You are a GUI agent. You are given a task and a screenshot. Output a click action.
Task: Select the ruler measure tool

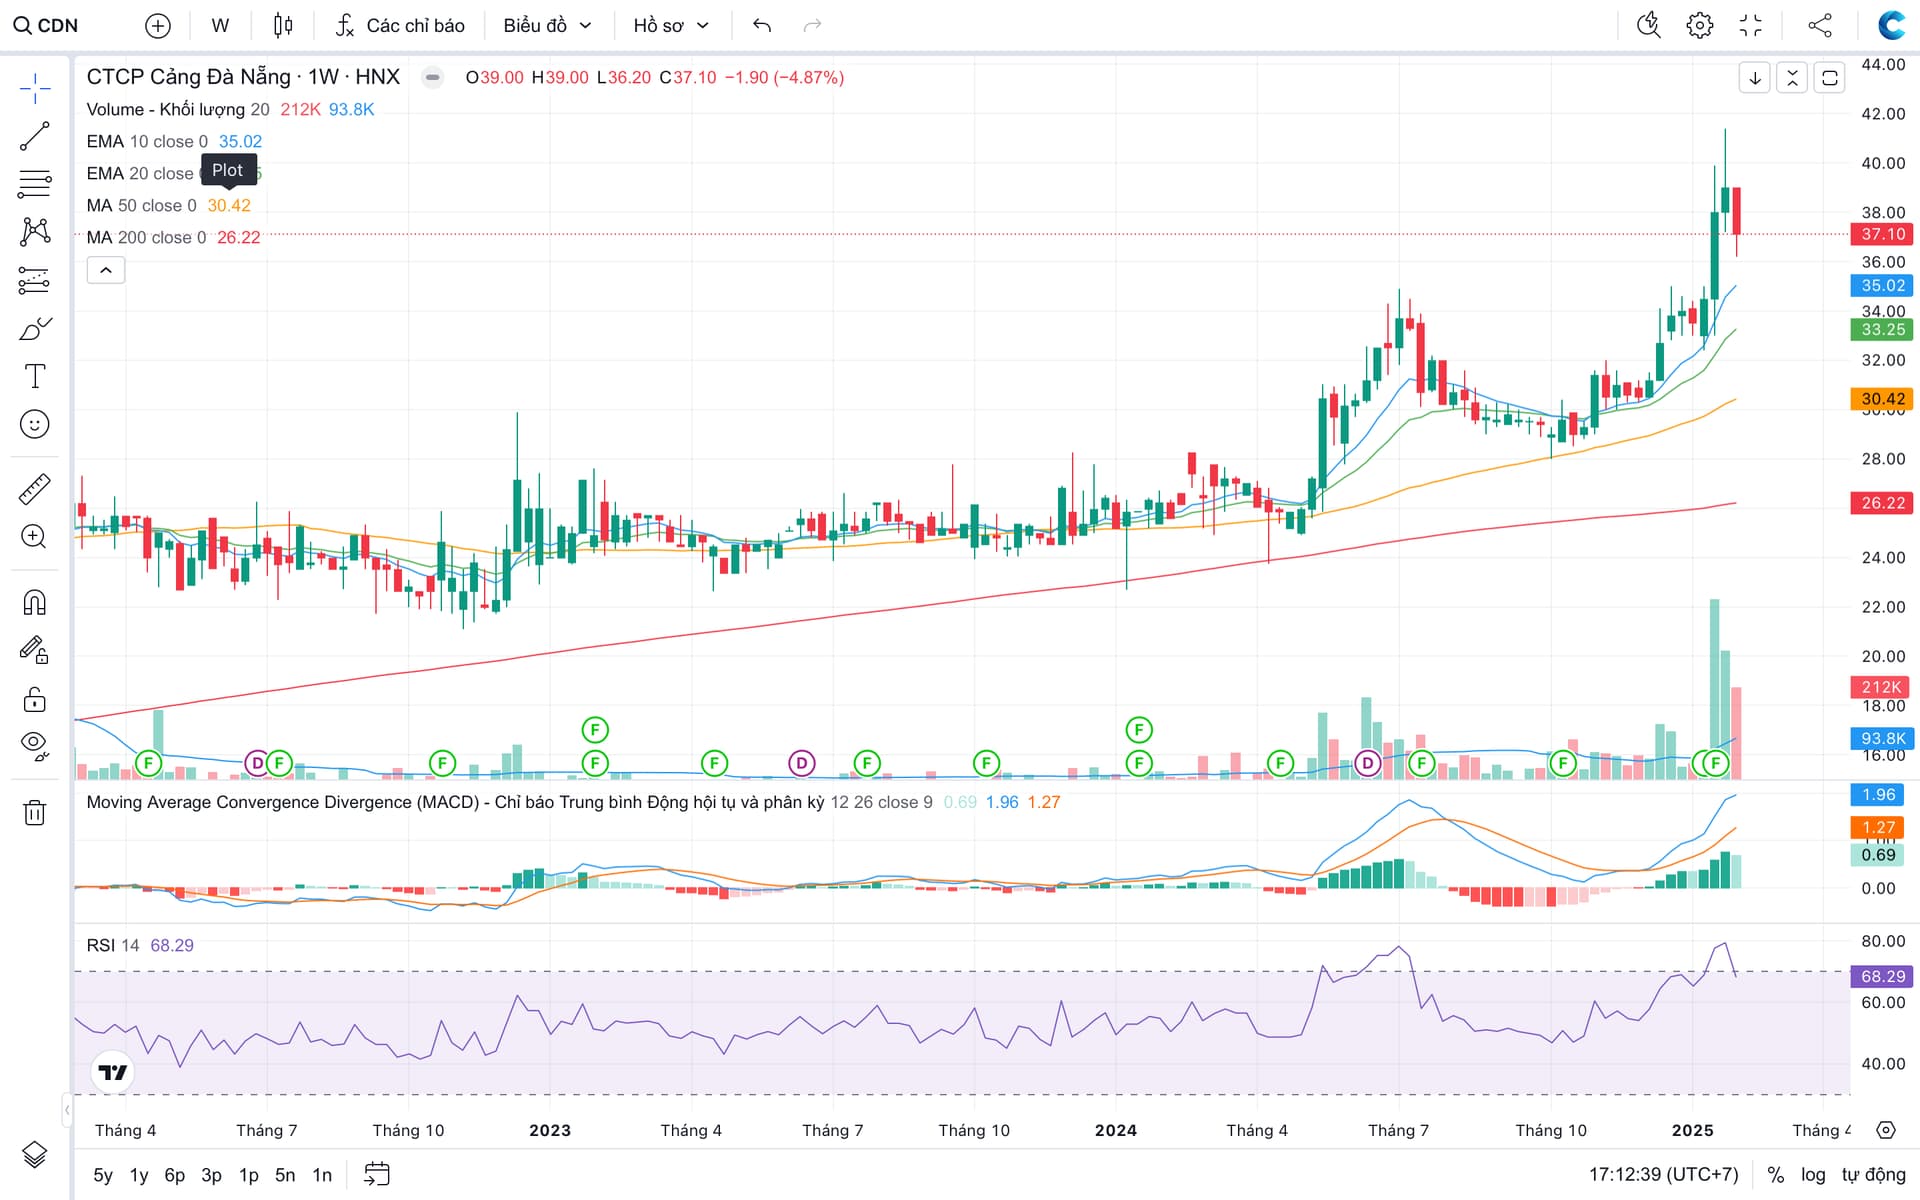click(x=34, y=489)
